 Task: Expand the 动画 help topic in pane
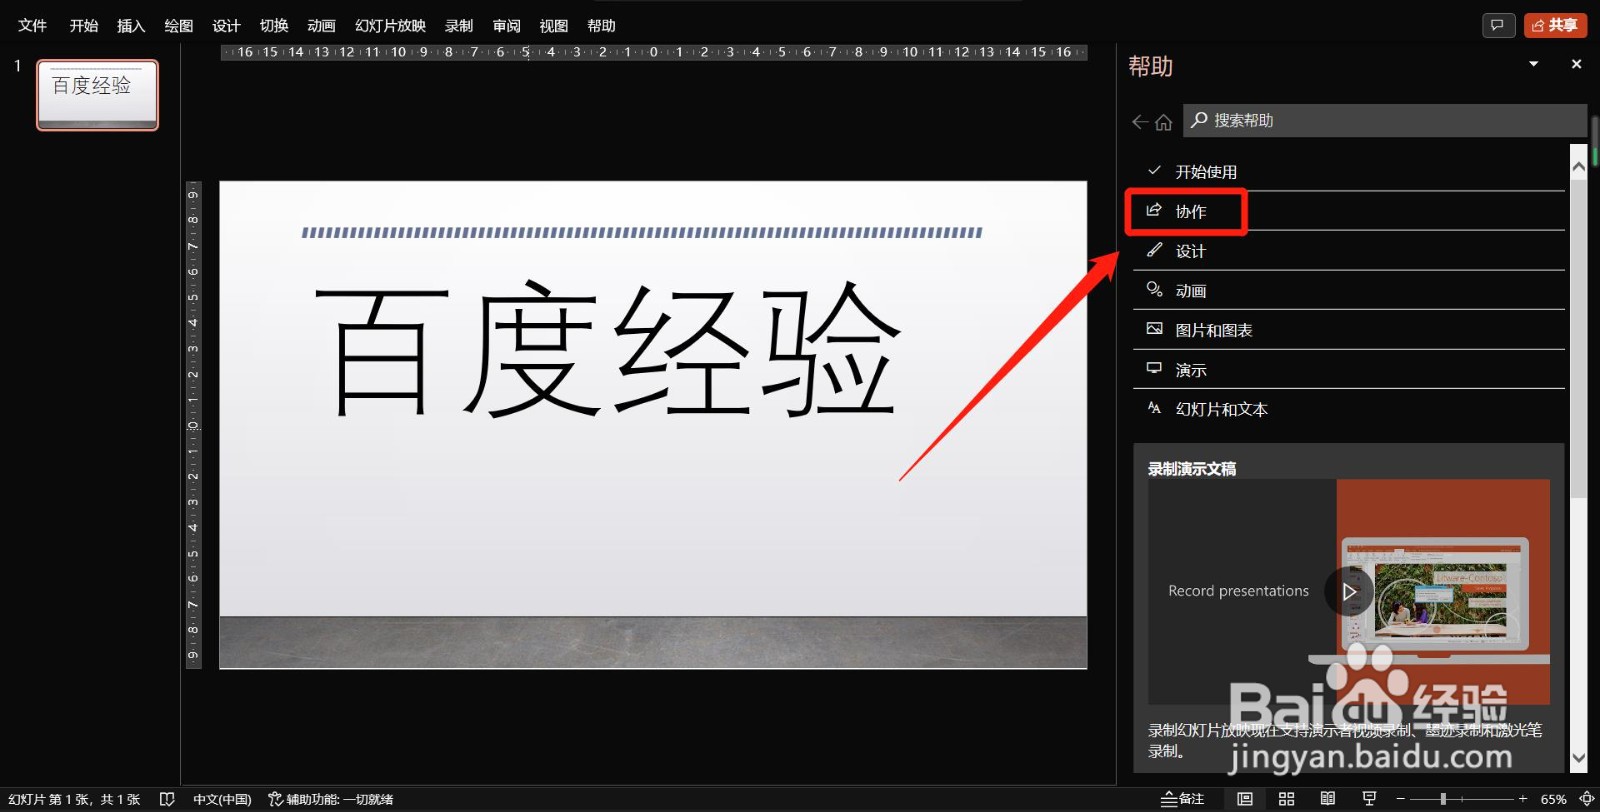click(1349, 290)
